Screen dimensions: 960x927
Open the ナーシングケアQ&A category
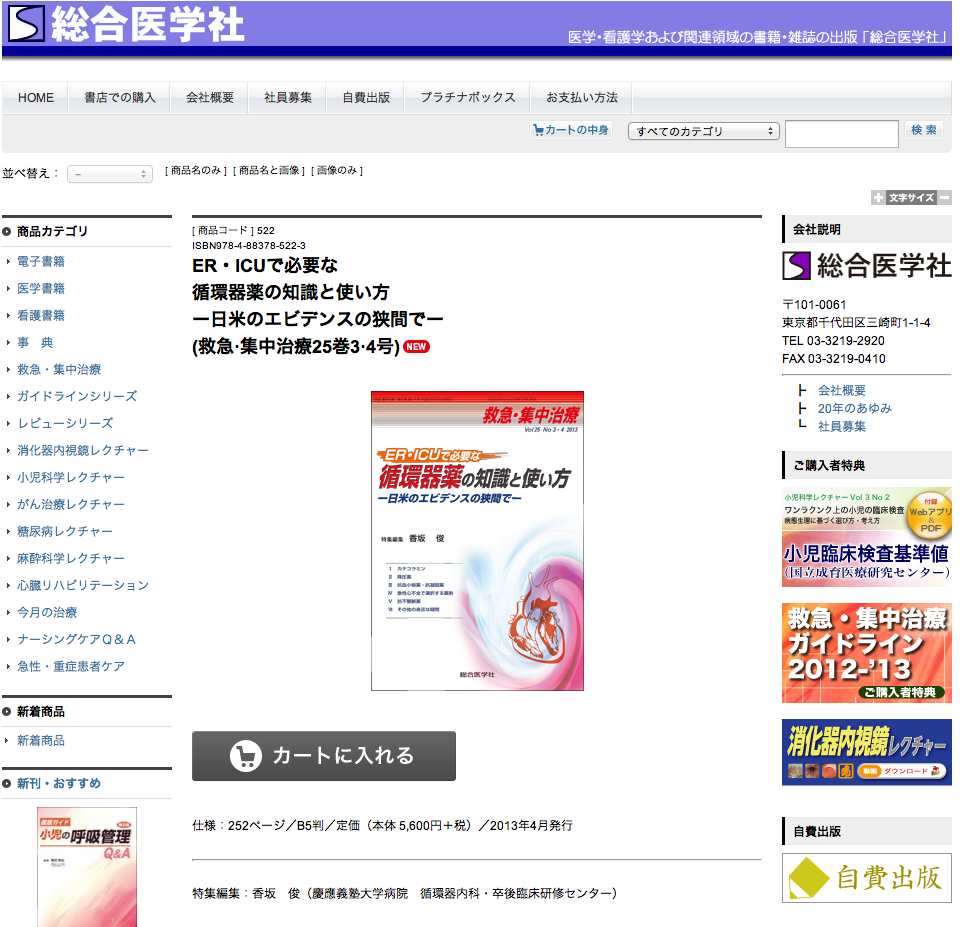[x=77, y=639]
